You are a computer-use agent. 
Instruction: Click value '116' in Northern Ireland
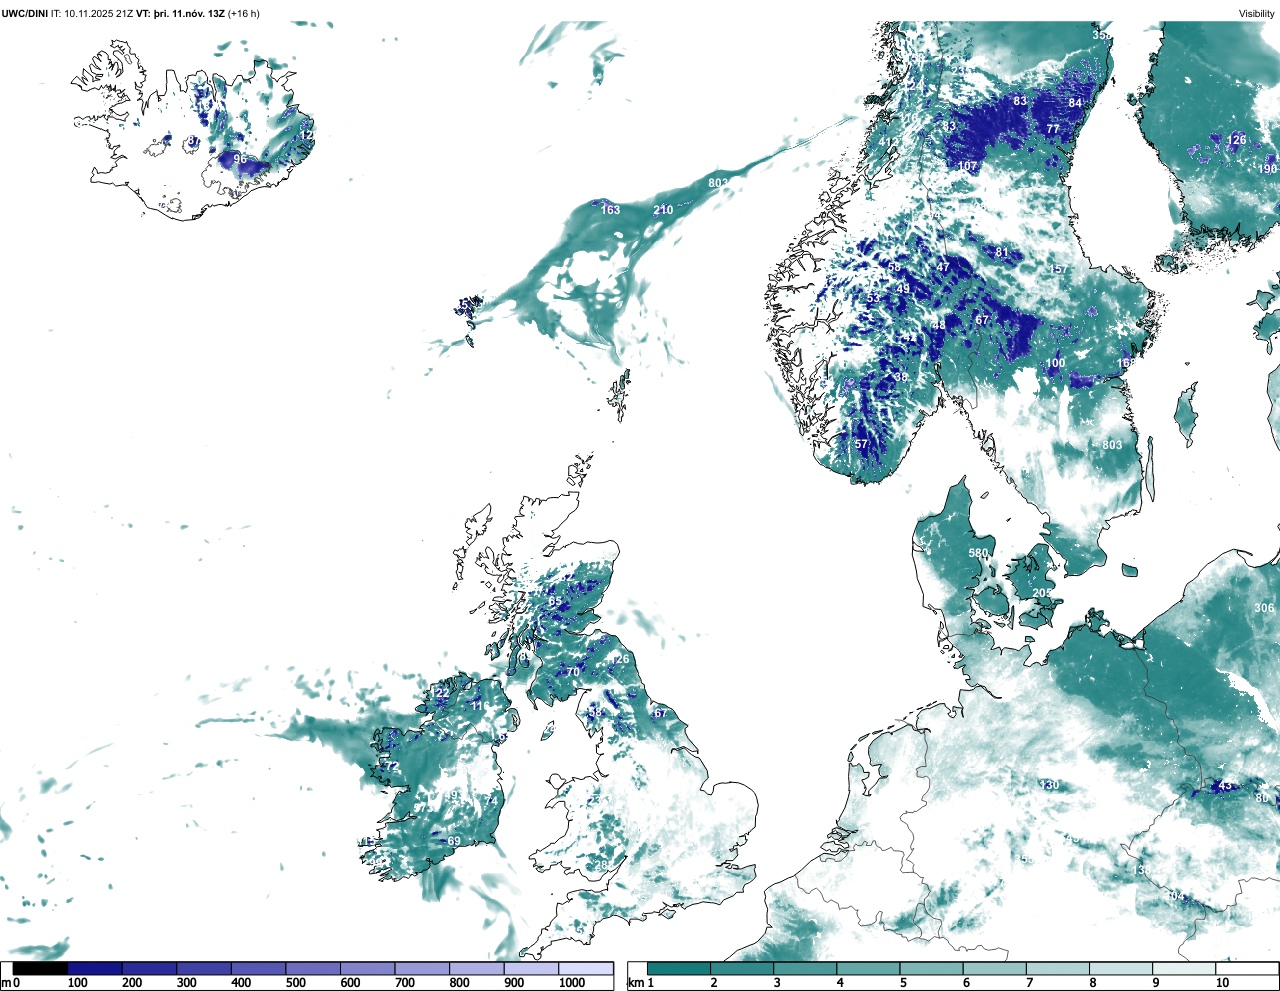pos(480,706)
